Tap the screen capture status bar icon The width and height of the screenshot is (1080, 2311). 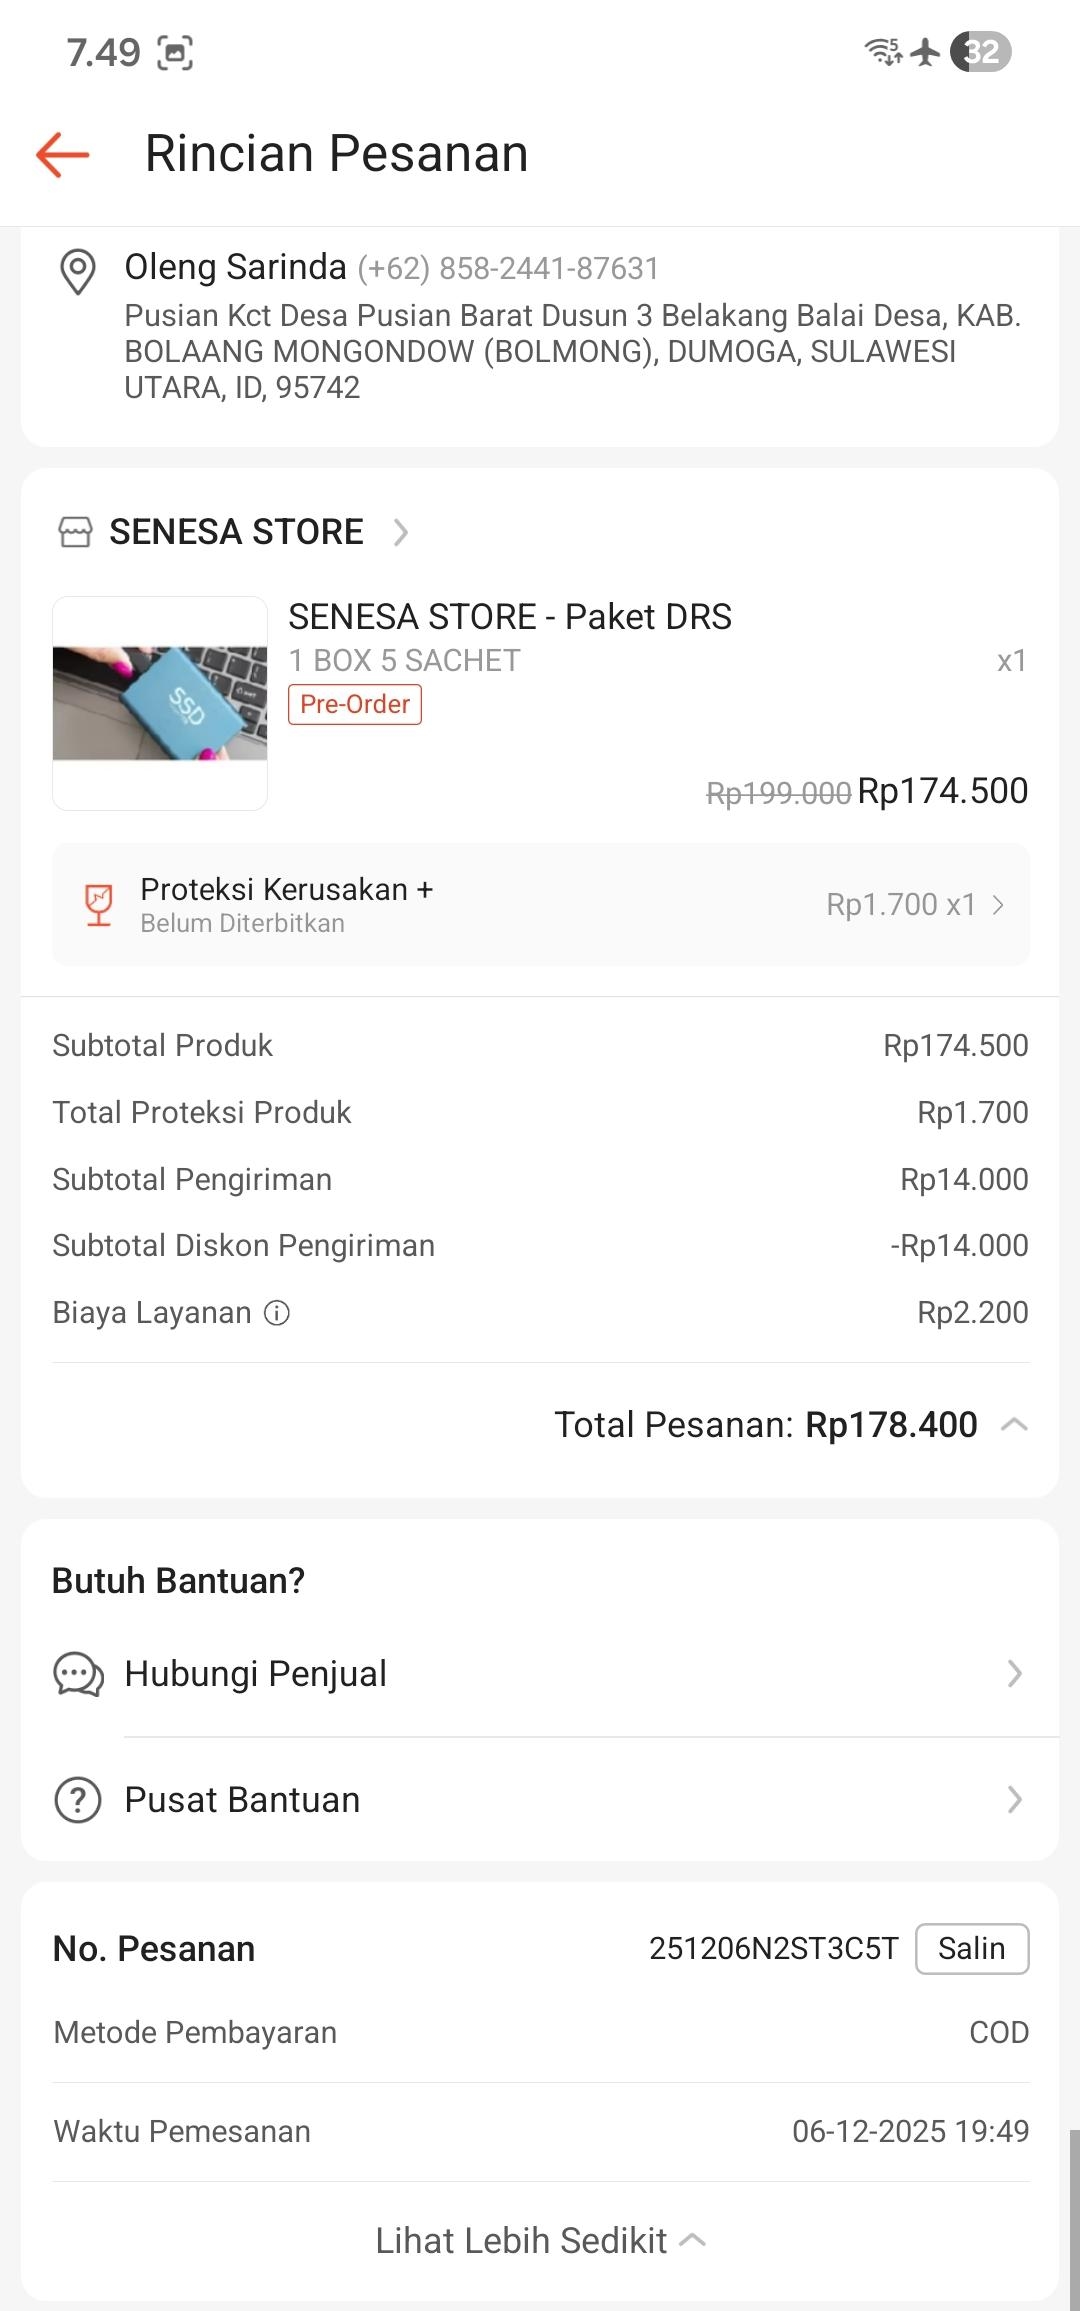[x=175, y=53]
